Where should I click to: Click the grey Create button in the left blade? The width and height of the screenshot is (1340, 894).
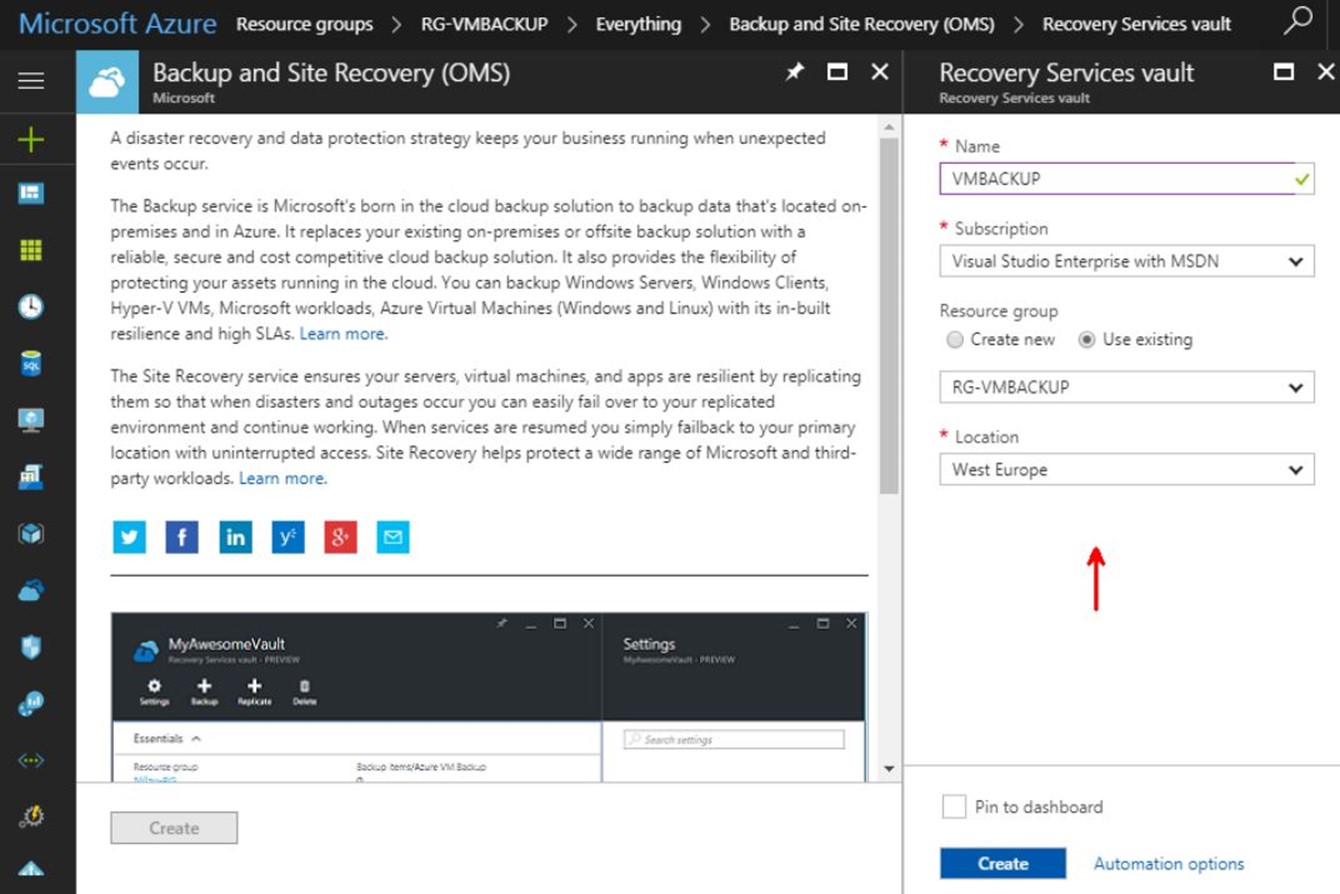coord(174,828)
